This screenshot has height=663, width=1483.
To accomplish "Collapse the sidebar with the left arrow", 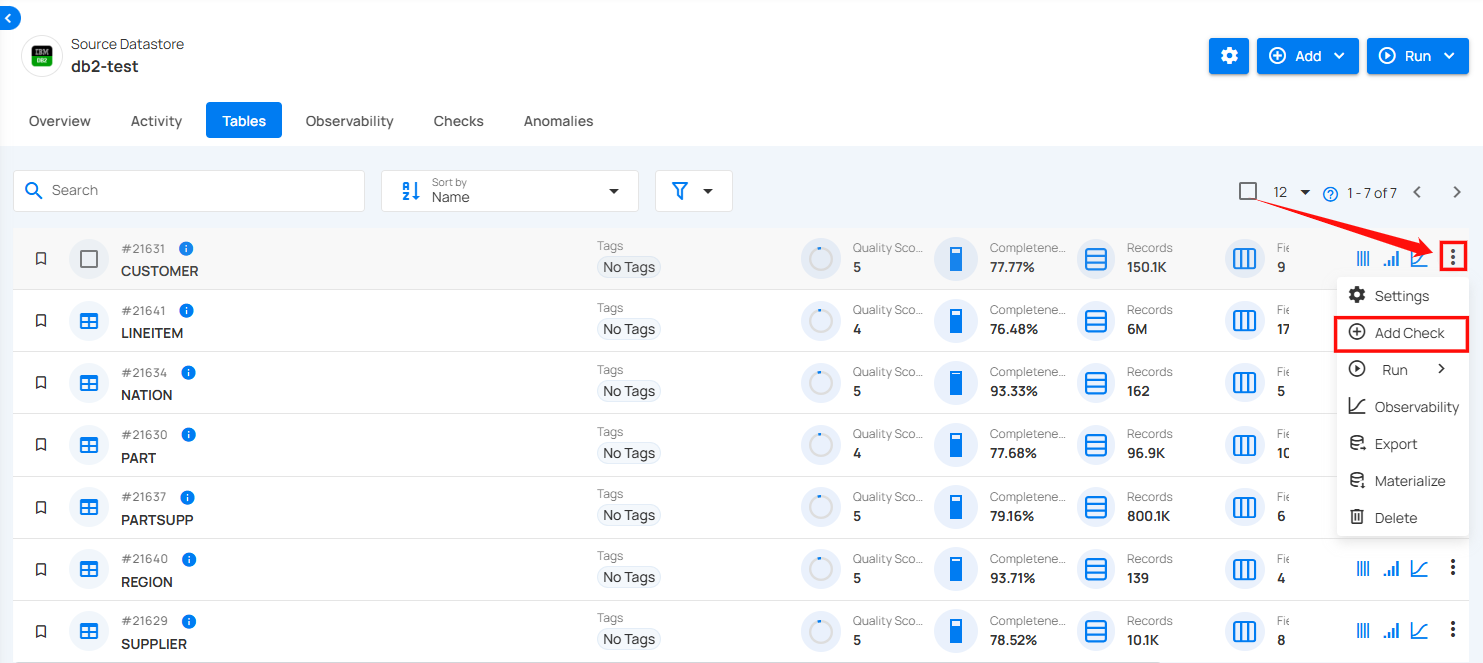I will 9,17.
